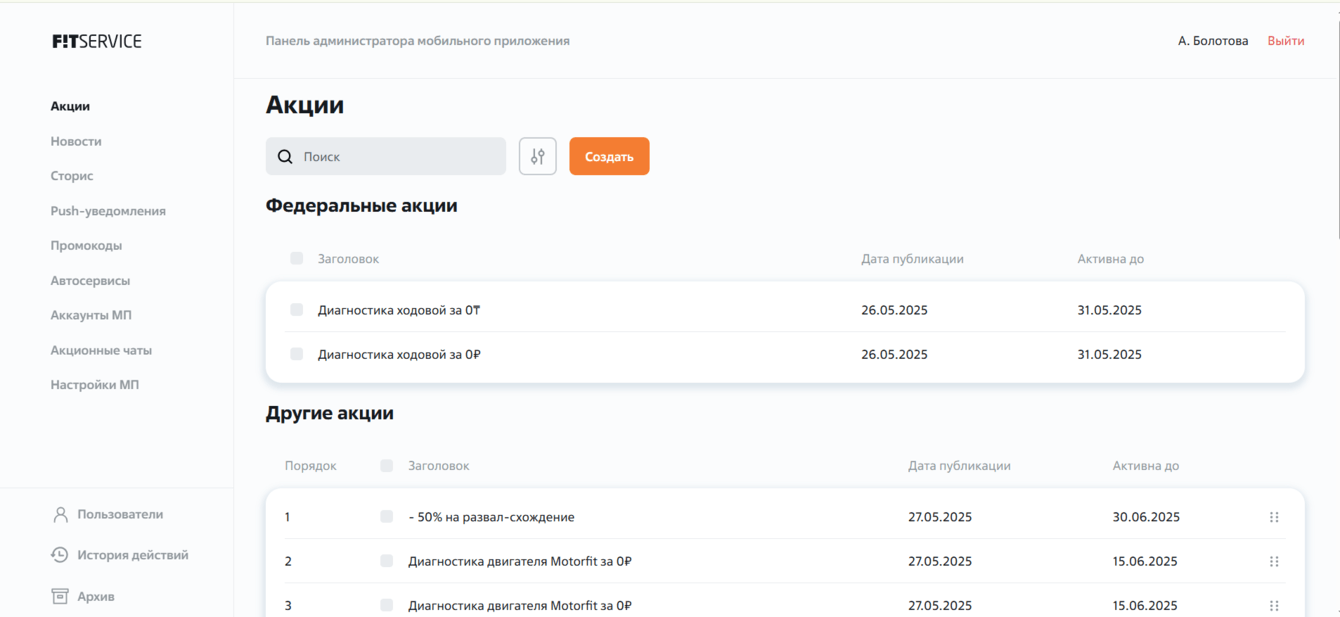
Task: Open the archive box icon next to Архив
Action: point(59,595)
